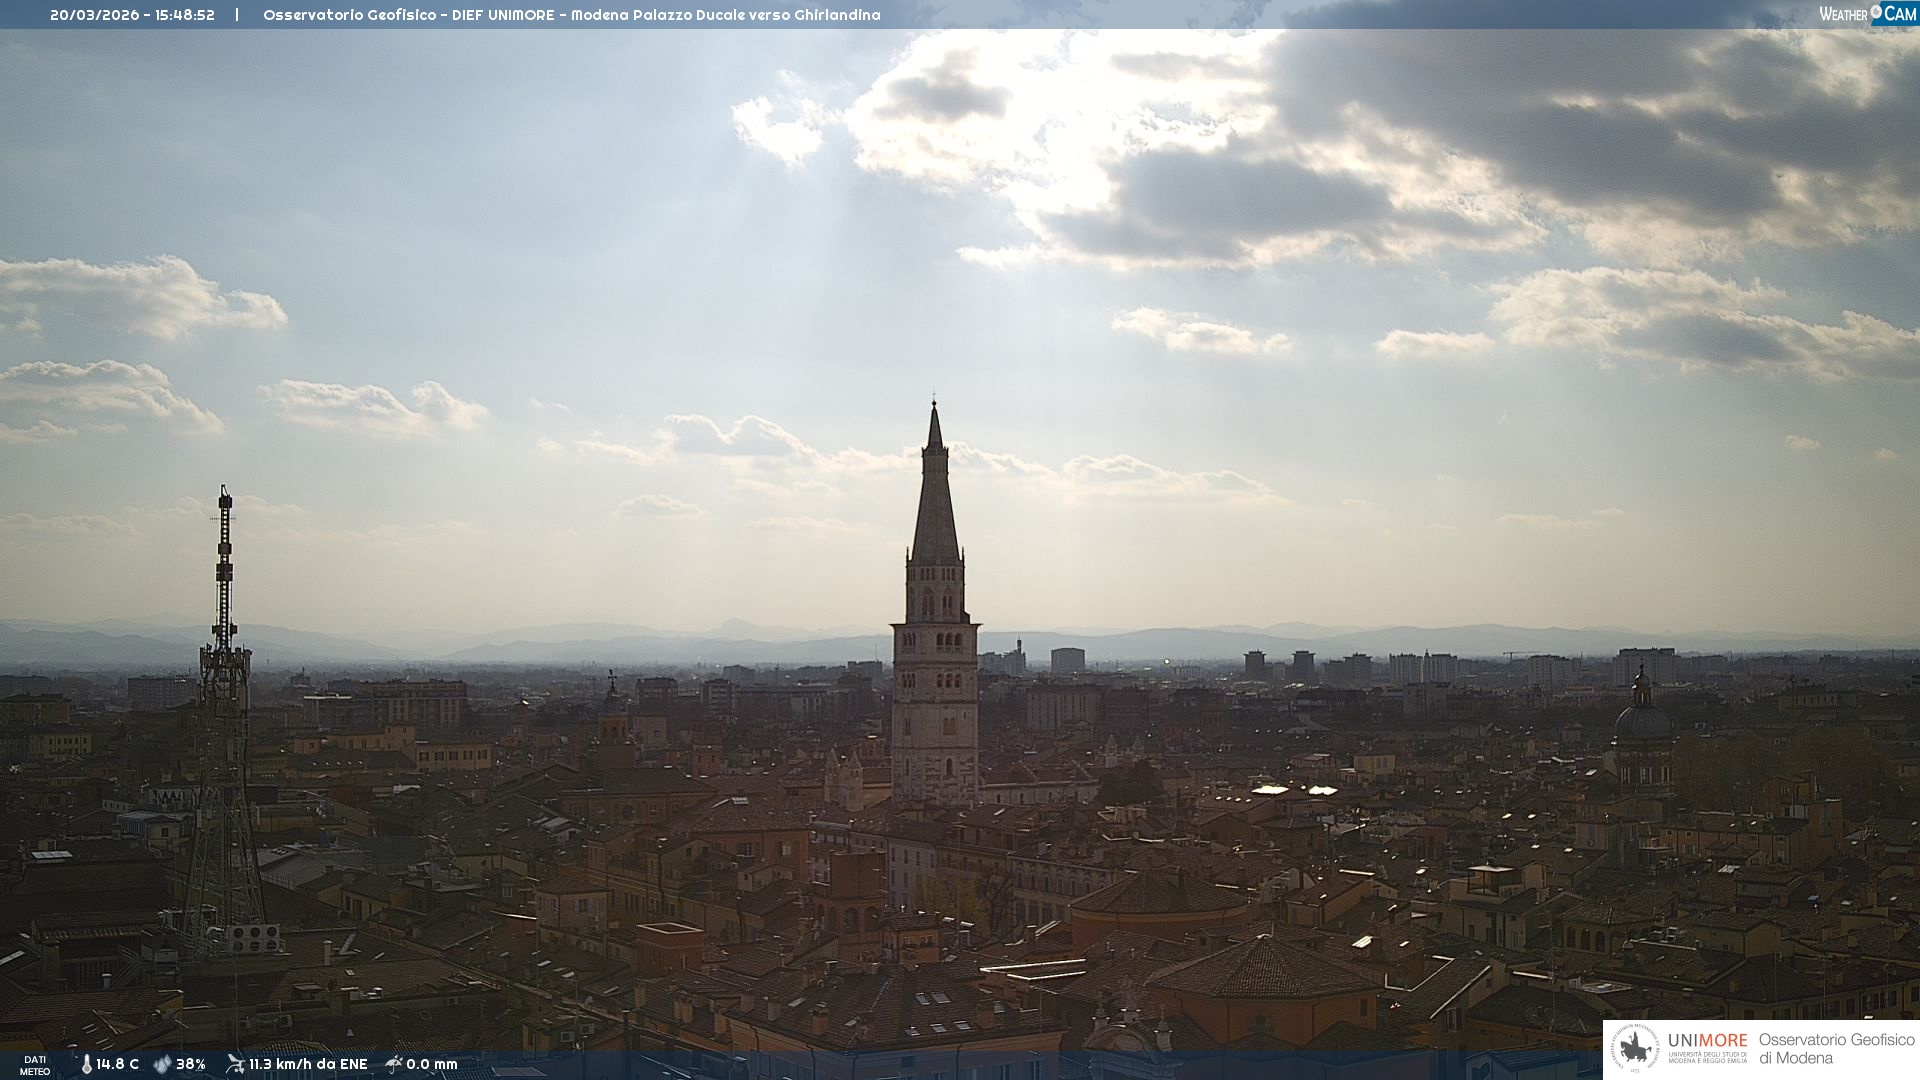Click the 11.3 km/h da ENE wind reading
Screen dimensions: 1920x1080
(308, 1065)
